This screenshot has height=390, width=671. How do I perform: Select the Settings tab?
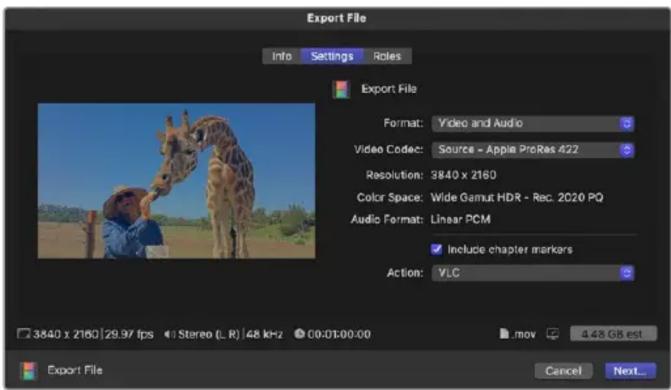tap(332, 56)
